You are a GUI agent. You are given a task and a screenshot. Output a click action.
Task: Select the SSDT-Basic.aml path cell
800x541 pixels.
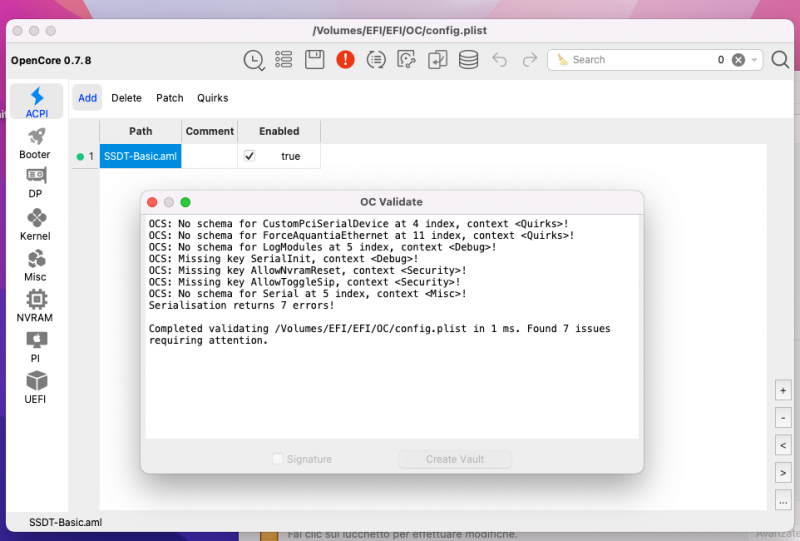point(140,156)
